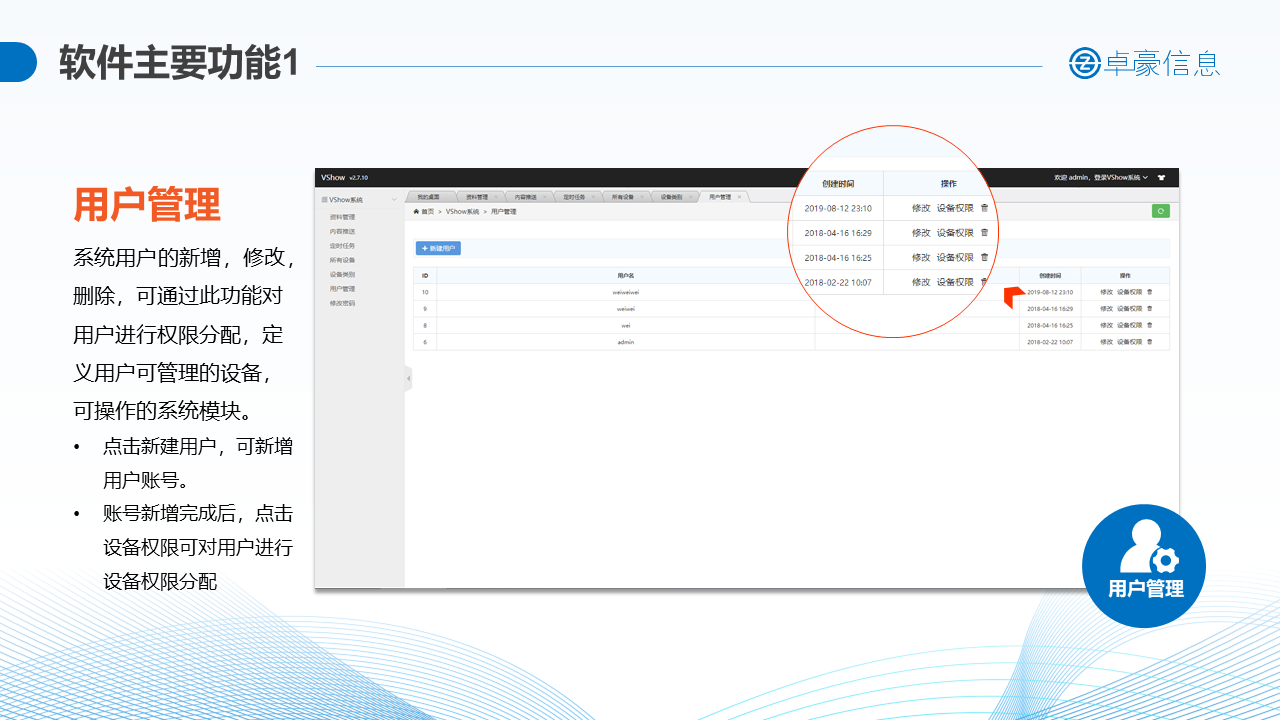The height and width of the screenshot is (720, 1280).
Task: Click the home icon in breadcrumb
Action: (416, 212)
